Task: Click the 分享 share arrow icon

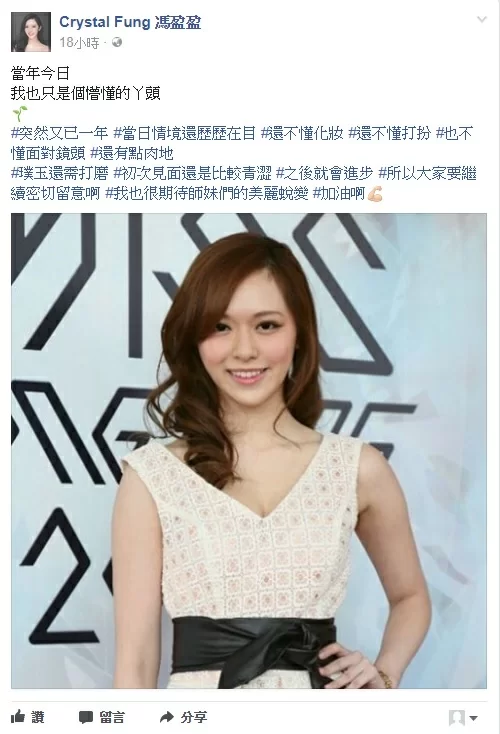Action: (x=167, y=717)
